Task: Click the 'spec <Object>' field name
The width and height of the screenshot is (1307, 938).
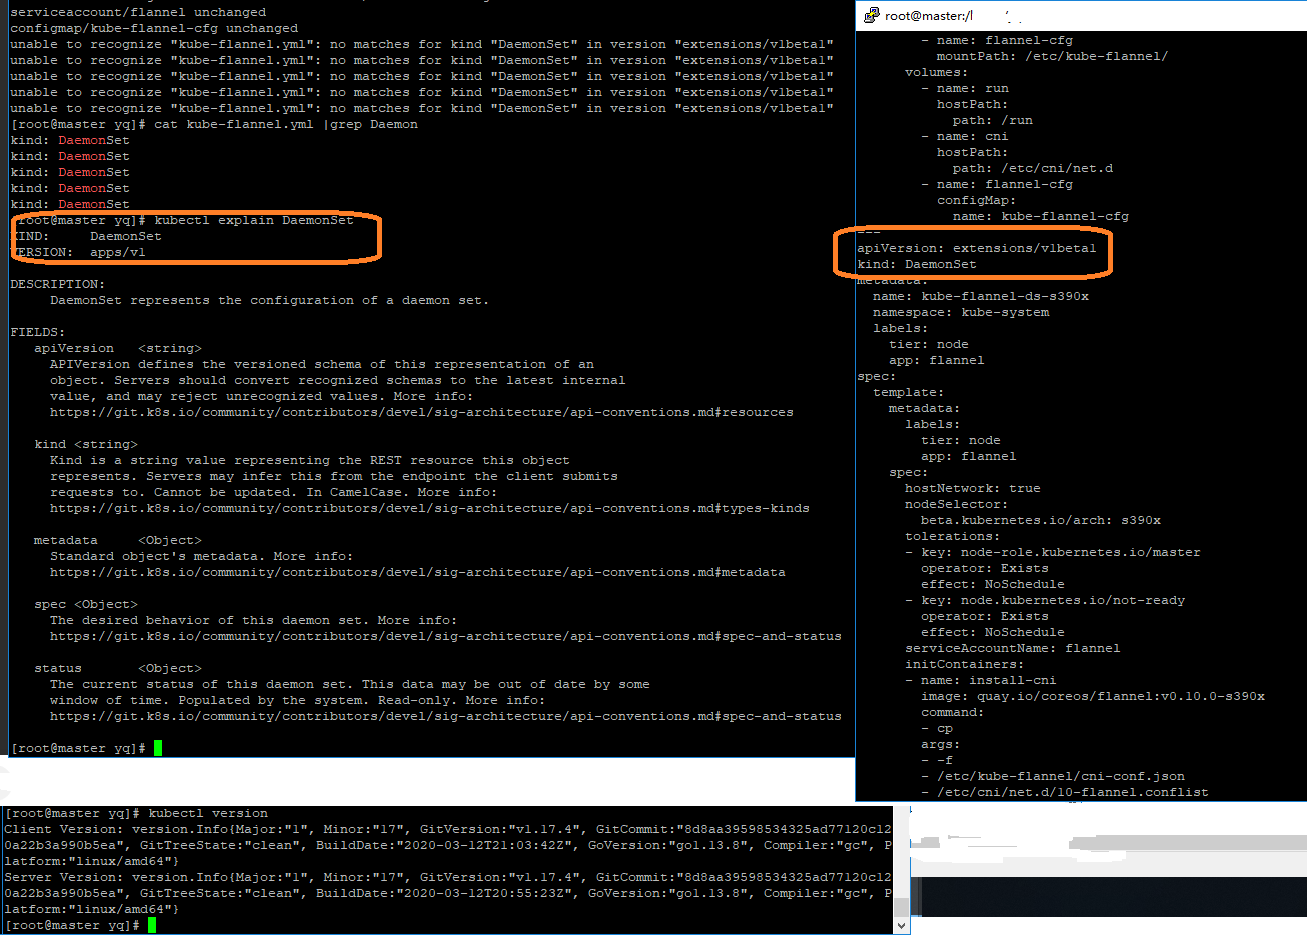Action: tap(86, 604)
